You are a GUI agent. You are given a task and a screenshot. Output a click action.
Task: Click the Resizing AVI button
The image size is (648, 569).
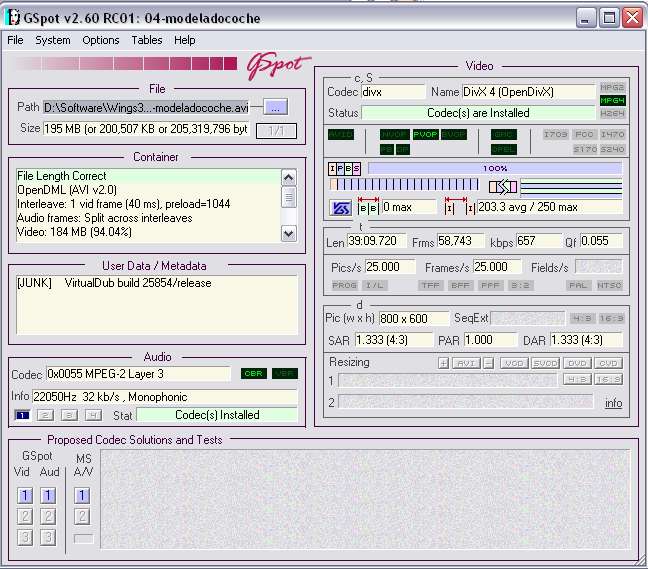click(466, 363)
